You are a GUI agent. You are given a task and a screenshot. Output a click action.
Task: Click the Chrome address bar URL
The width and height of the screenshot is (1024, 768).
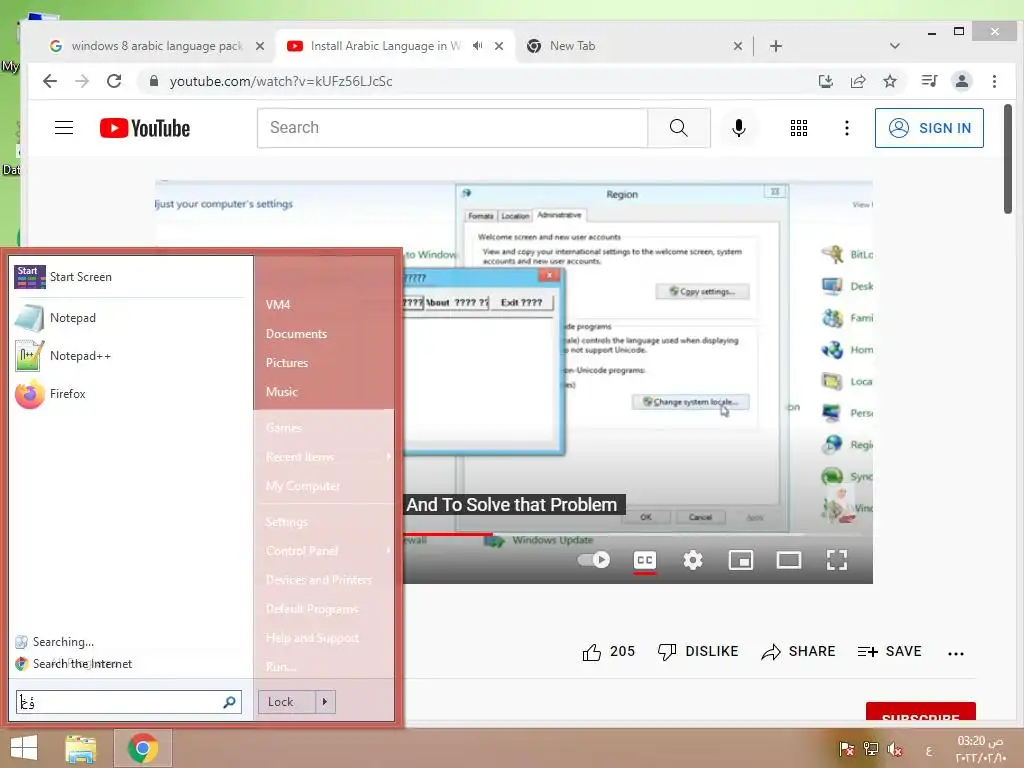pos(281,81)
